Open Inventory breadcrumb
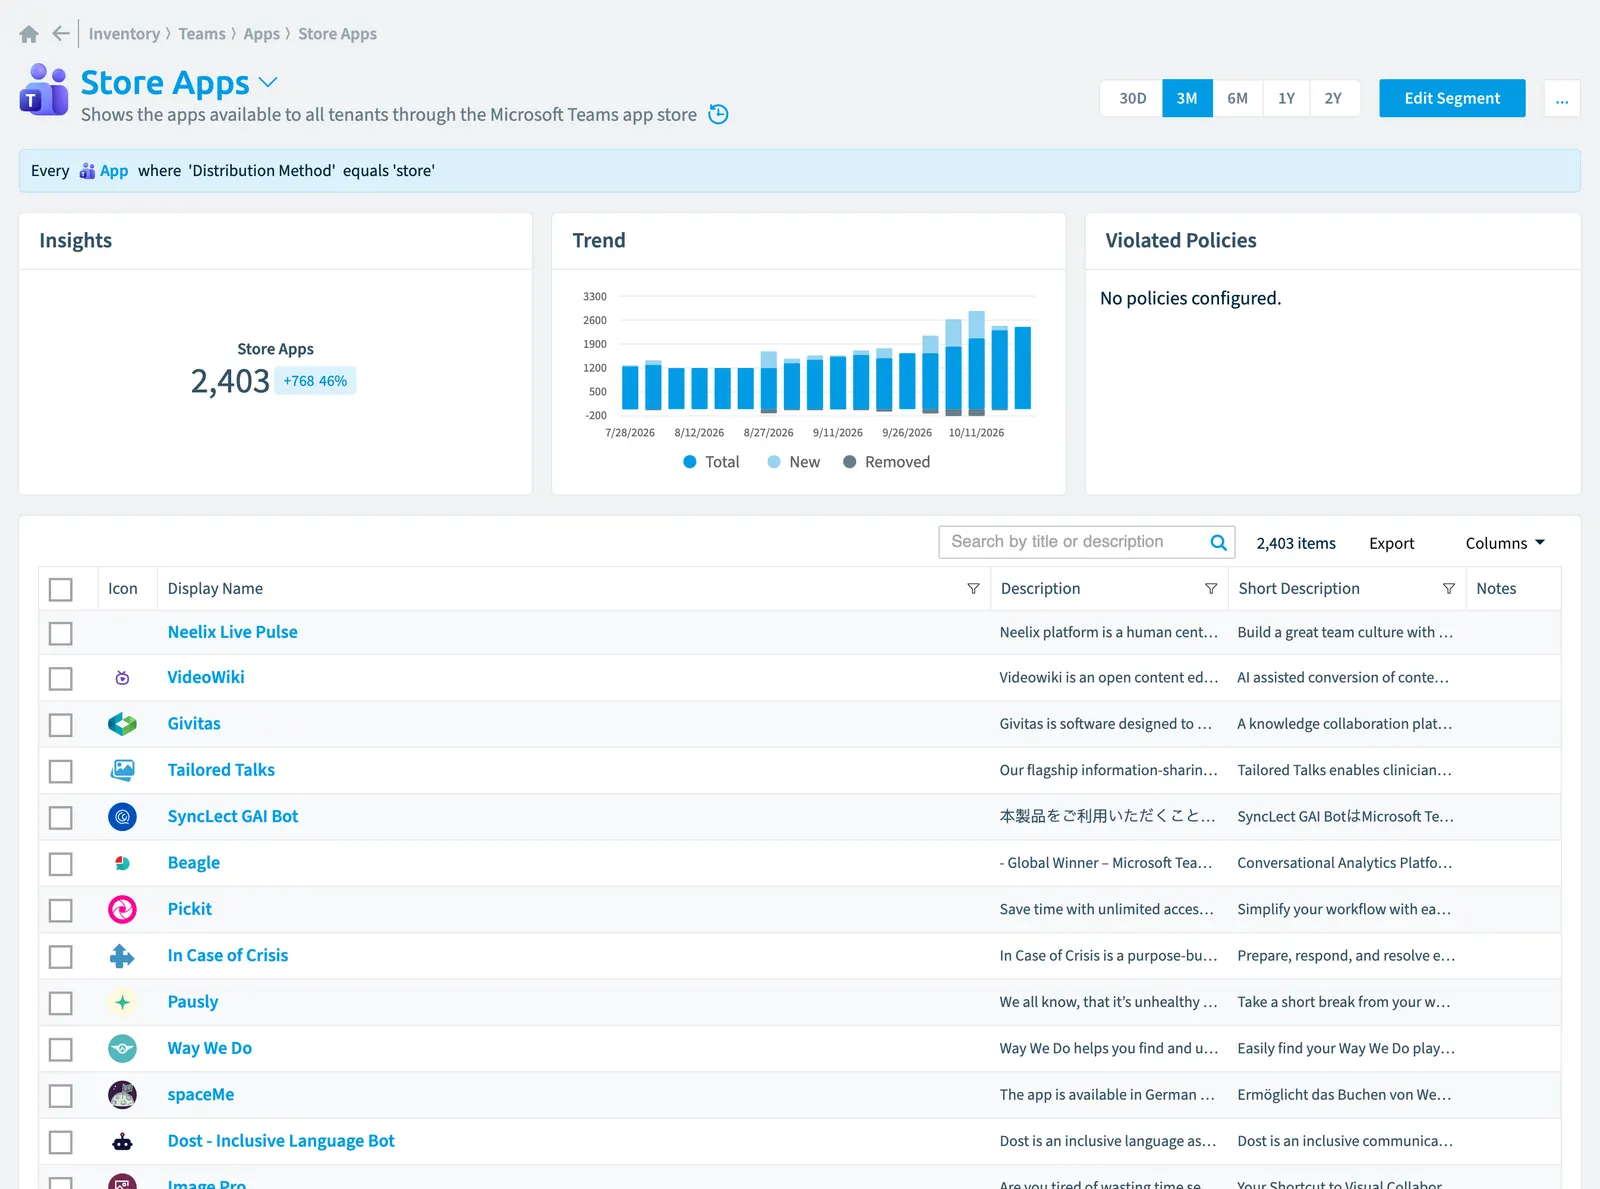The image size is (1600, 1189). pyautogui.click(x=124, y=34)
